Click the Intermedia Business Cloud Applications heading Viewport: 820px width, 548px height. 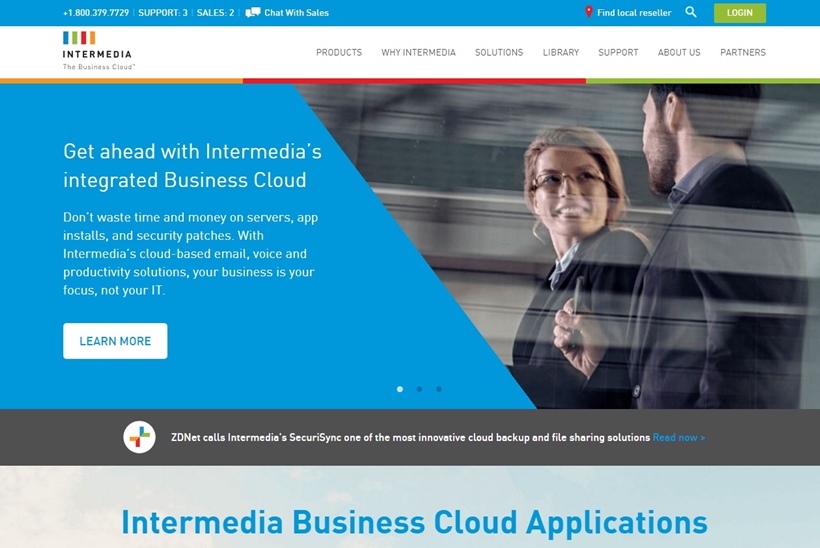point(414,522)
